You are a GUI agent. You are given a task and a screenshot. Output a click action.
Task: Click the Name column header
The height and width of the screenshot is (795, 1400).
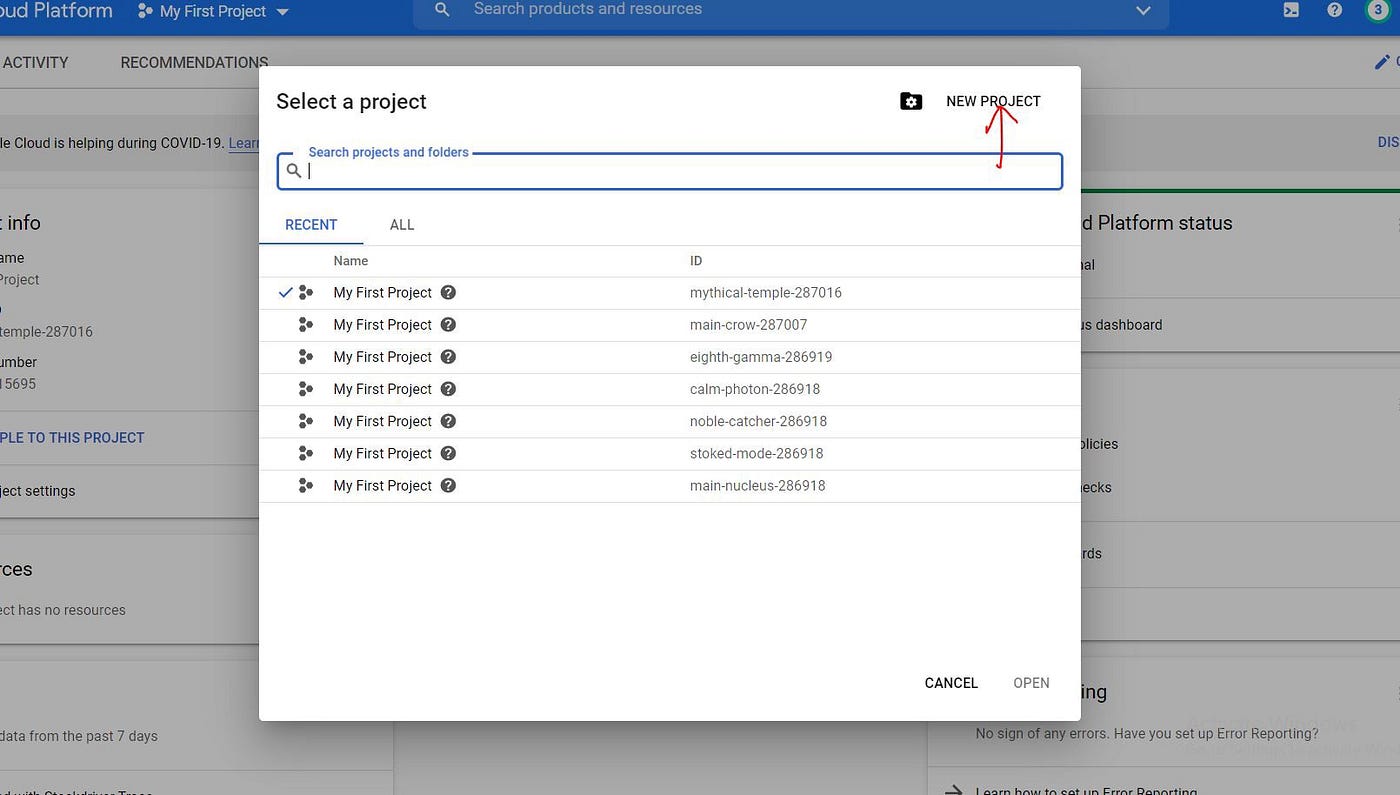click(x=351, y=261)
